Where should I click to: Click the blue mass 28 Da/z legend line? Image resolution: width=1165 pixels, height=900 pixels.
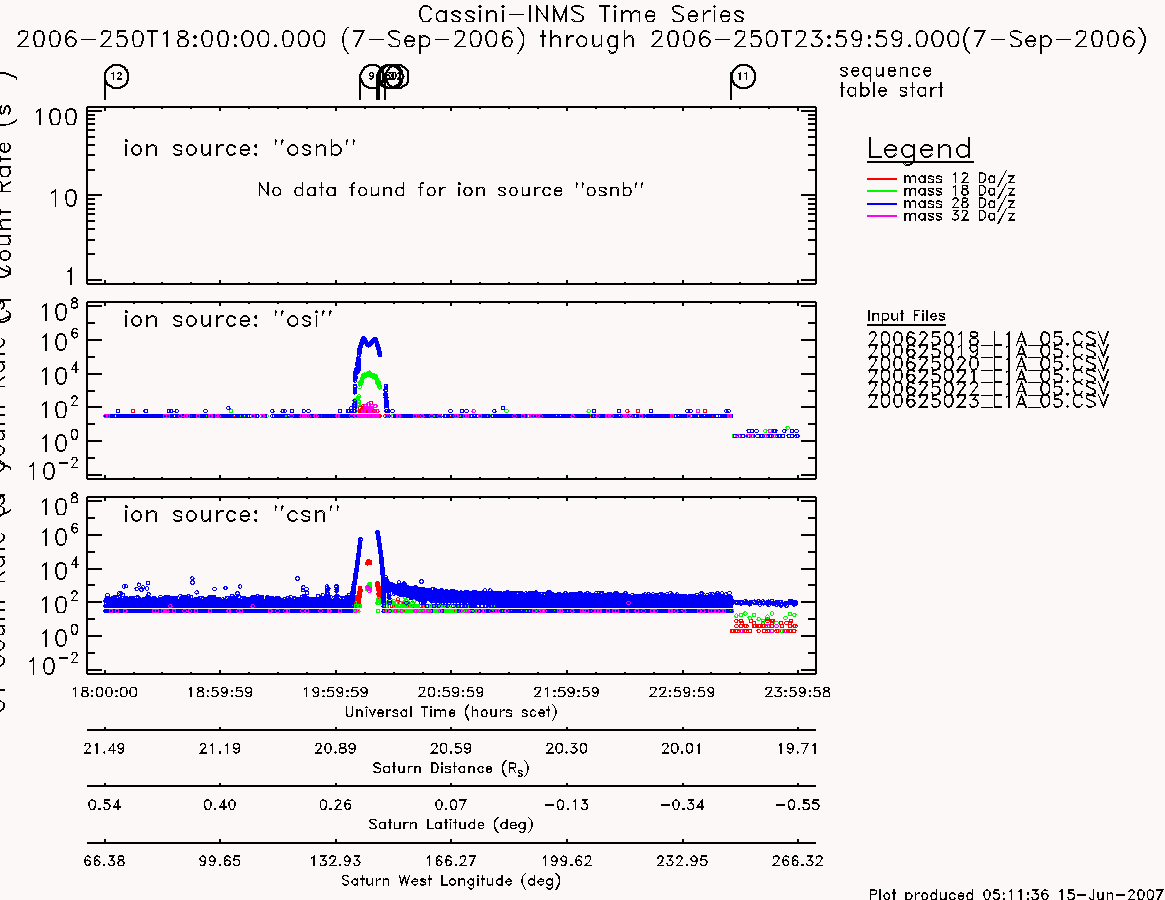881,204
